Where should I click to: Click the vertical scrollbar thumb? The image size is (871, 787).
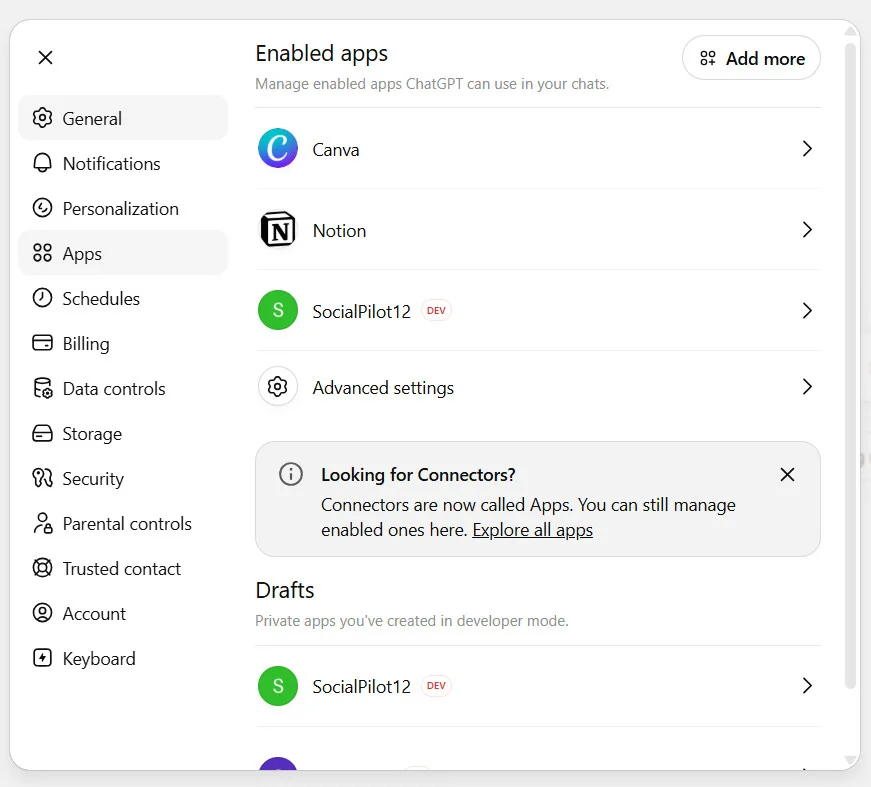point(850,367)
